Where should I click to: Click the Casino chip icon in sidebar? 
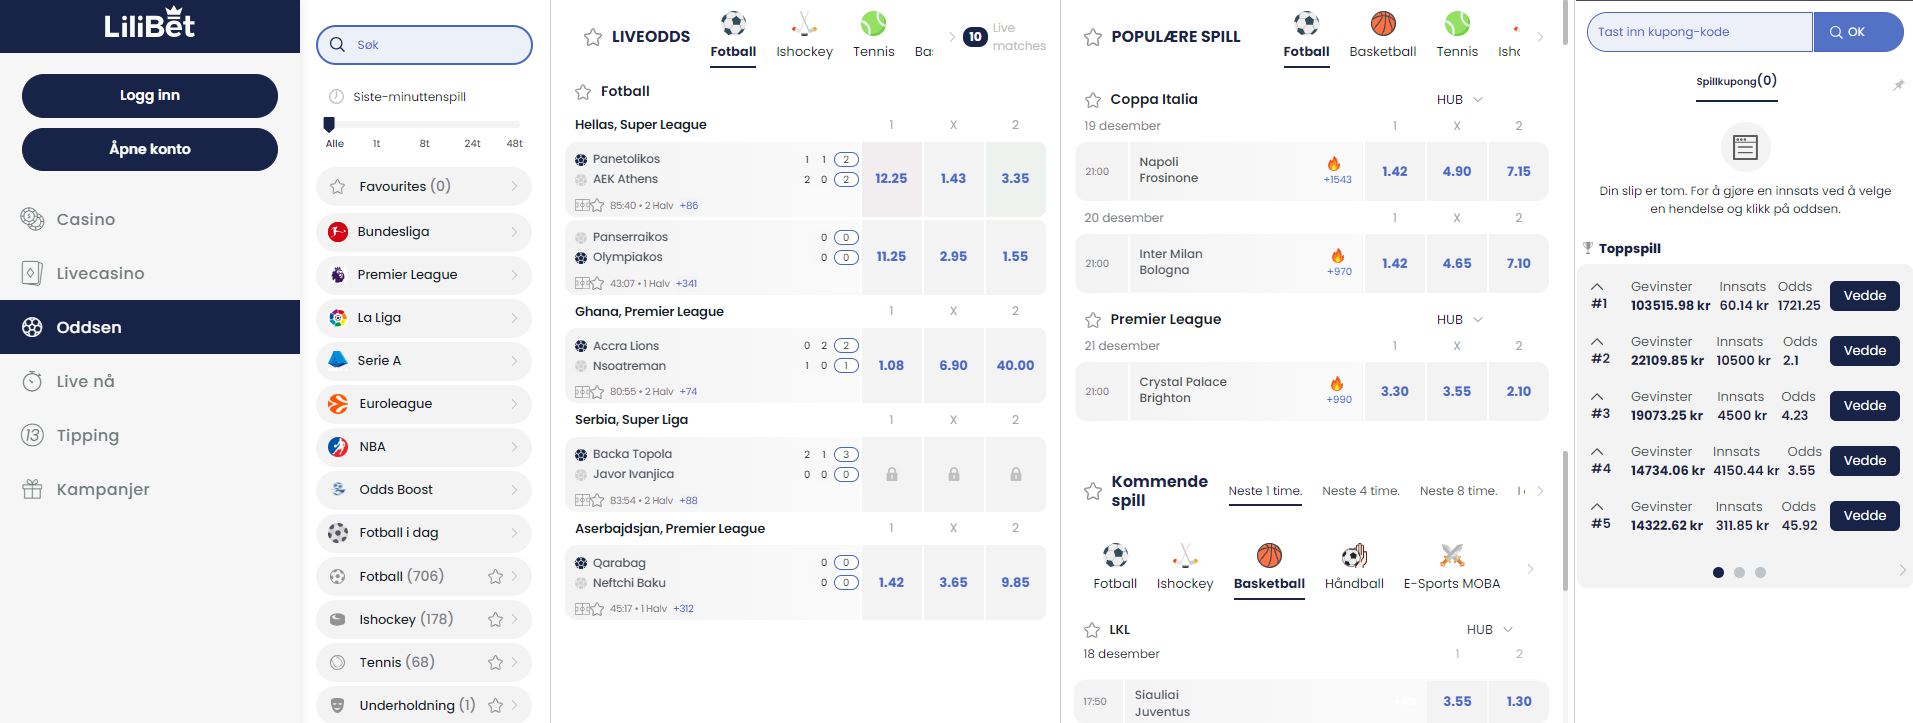click(32, 219)
